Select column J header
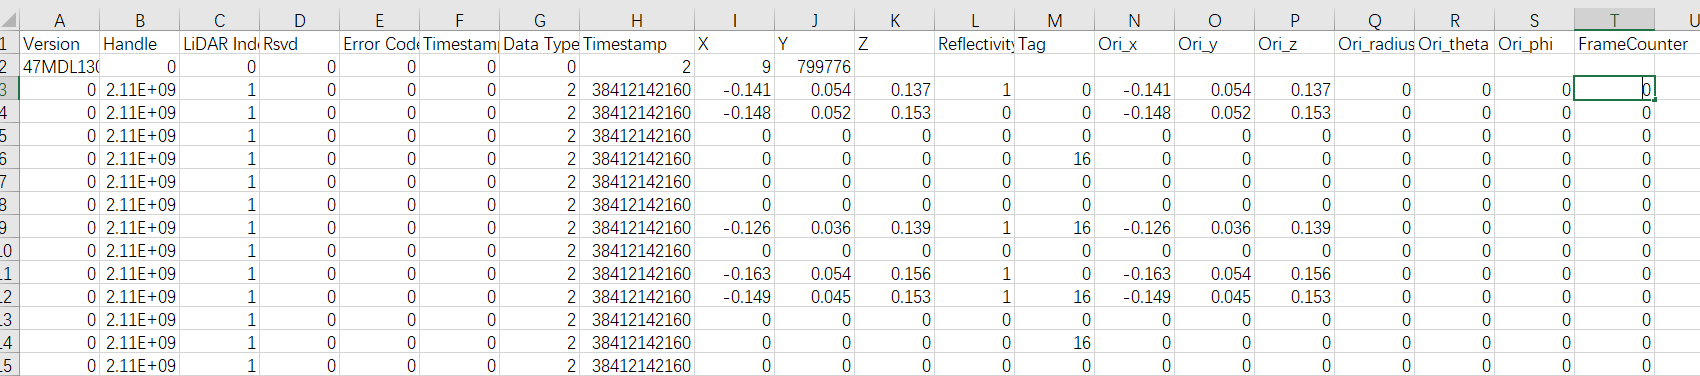Viewport: 1700px width, 376px height. [815, 20]
